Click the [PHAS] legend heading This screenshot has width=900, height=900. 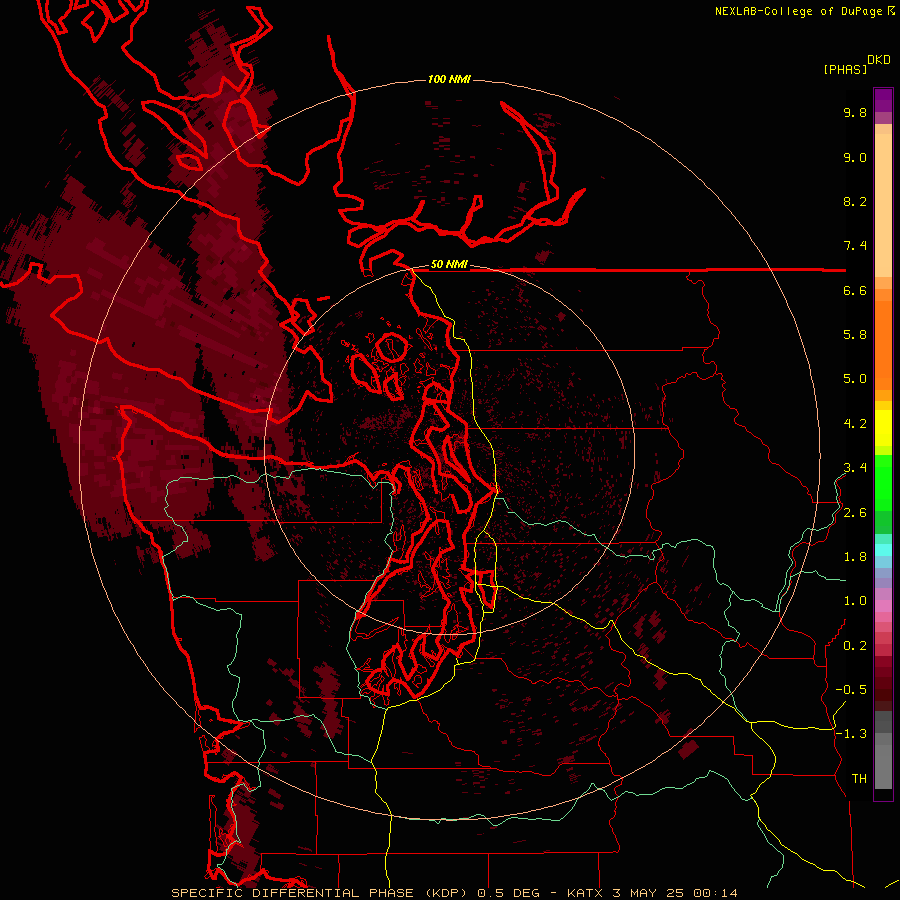point(845,69)
